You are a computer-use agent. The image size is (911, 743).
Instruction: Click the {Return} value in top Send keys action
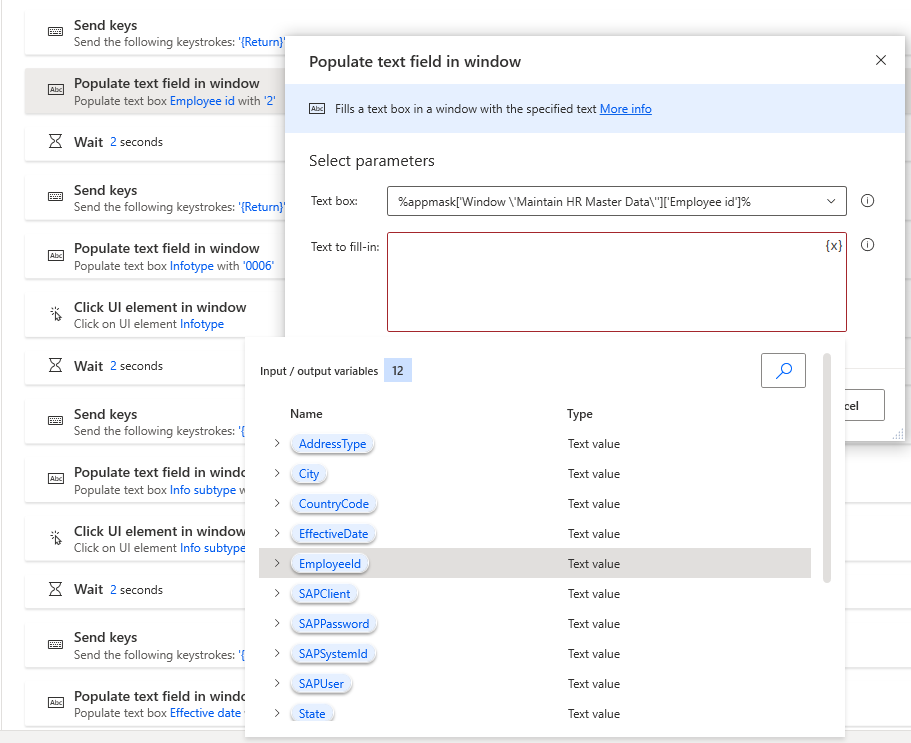click(x=261, y=42)
